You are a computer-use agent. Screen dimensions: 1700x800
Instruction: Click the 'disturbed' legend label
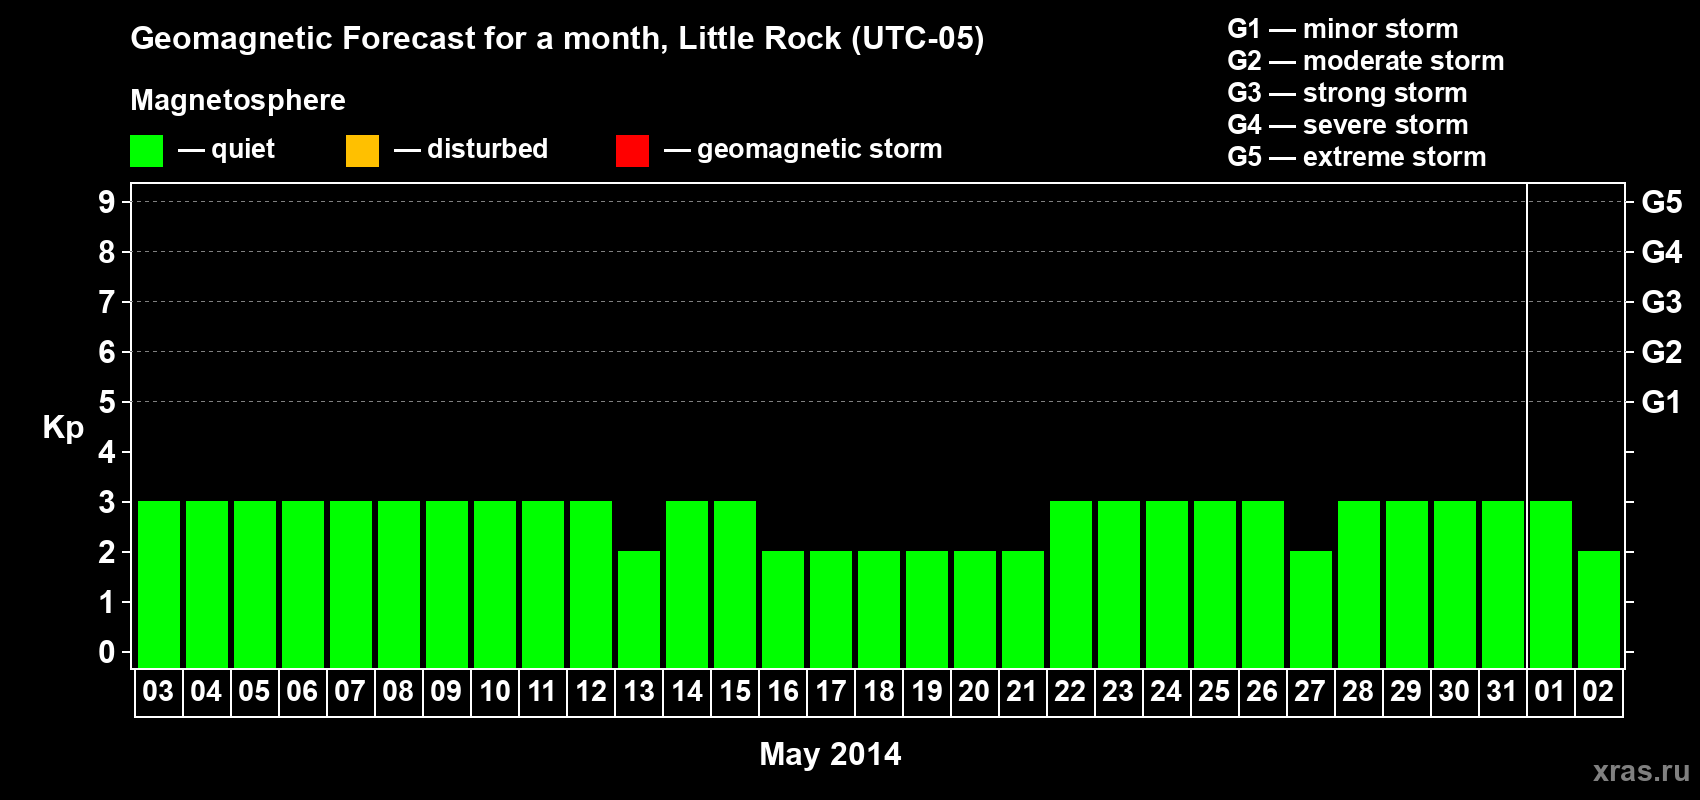[x=487, y=149]
